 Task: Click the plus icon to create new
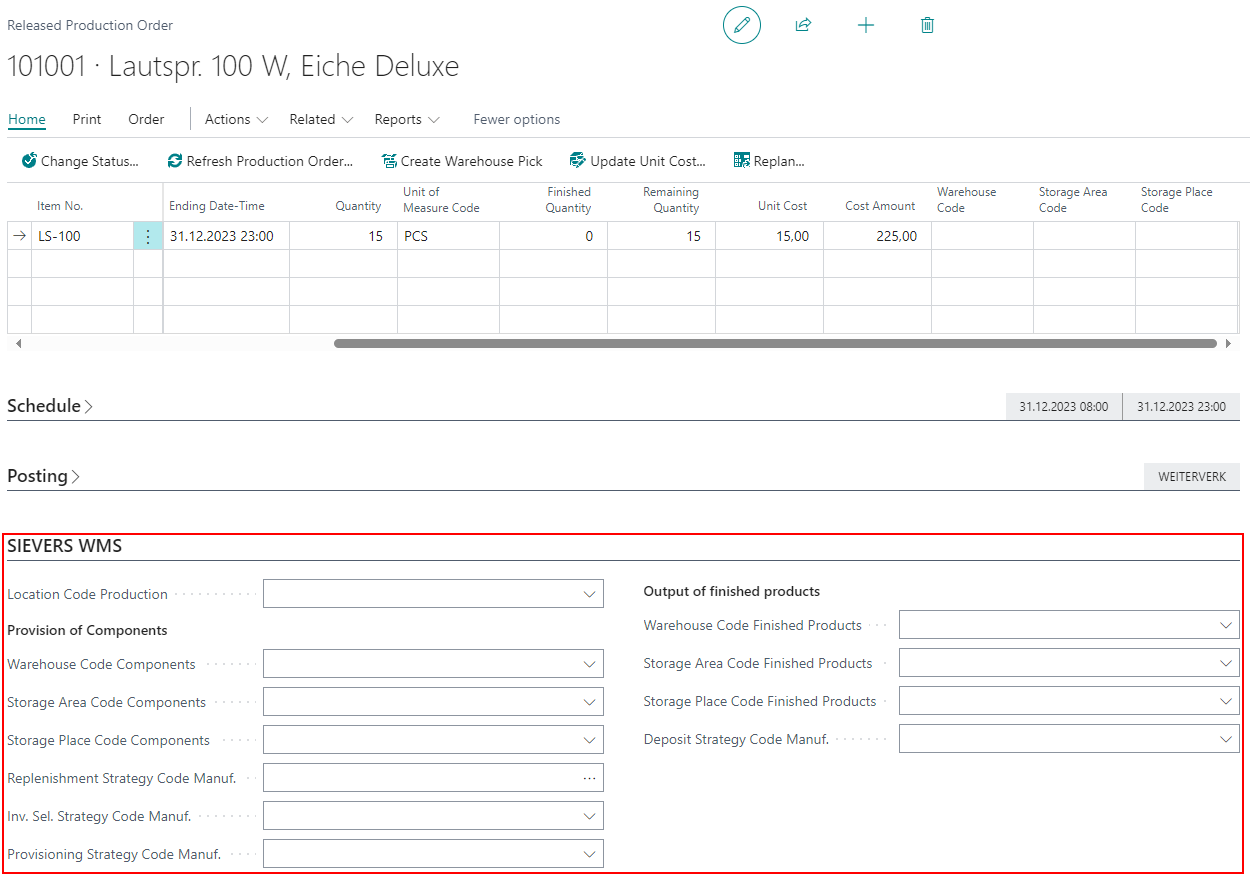pyautogui.click(x=866, y=25)
